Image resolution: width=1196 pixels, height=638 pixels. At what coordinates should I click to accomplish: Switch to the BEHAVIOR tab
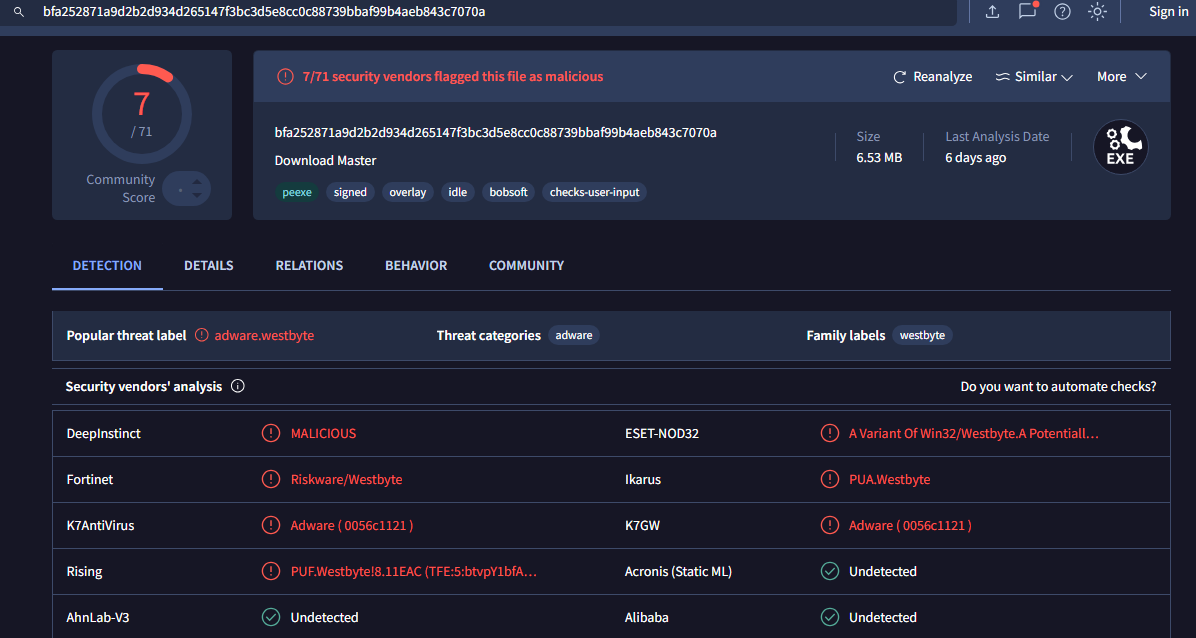coord(416,266)
